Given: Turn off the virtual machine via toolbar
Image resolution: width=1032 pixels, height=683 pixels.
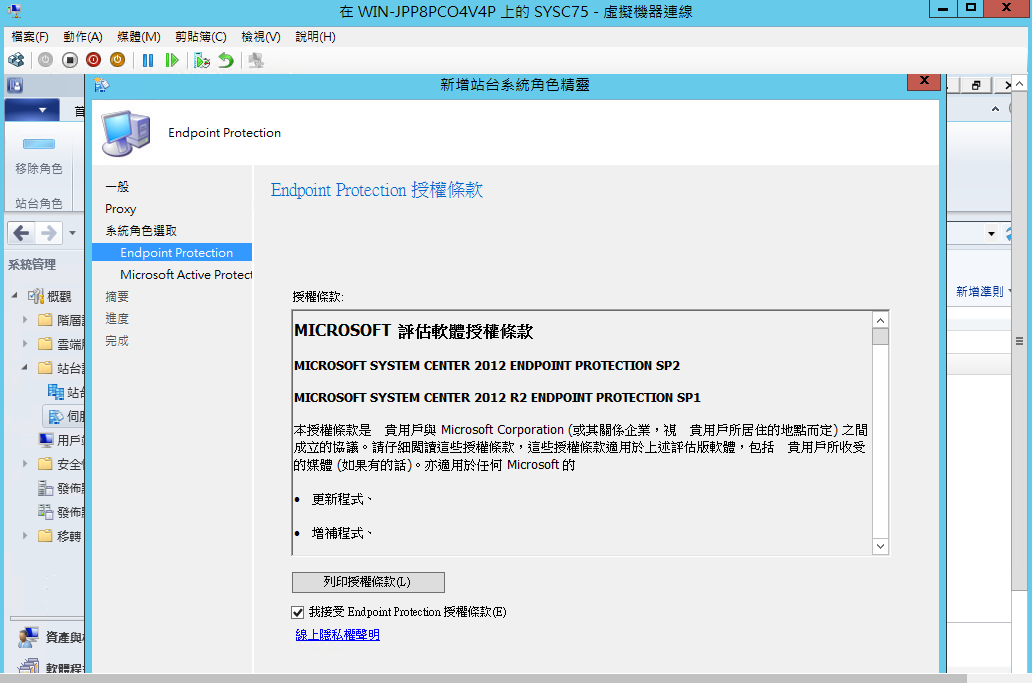Looking at the screenshot, I should tap(70, 61).
